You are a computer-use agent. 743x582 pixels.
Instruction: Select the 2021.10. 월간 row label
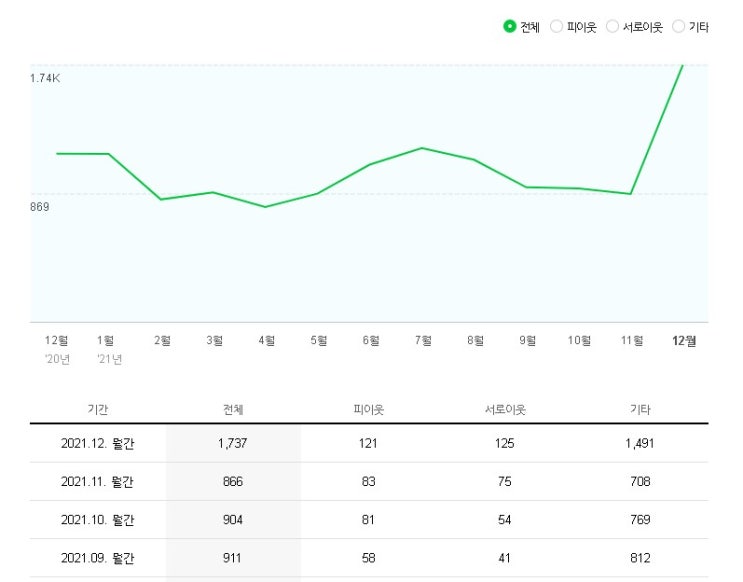pos(98,520)
